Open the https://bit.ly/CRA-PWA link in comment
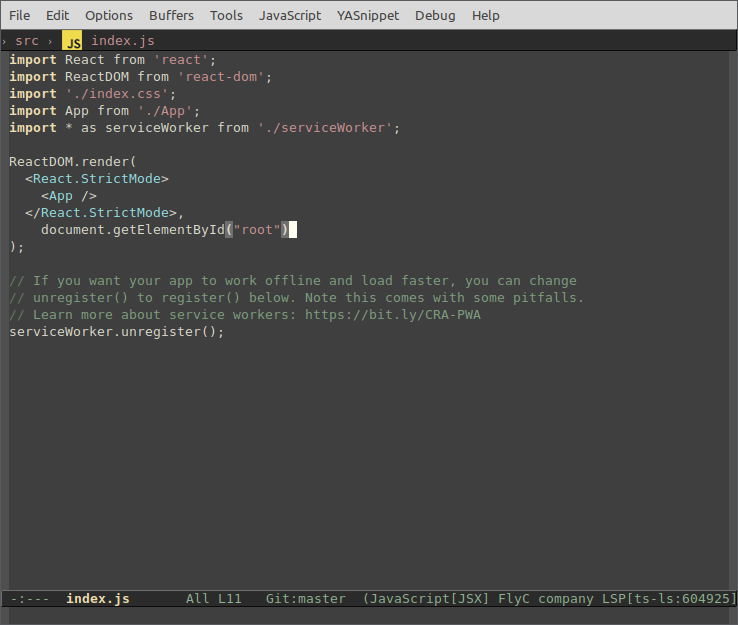This screenshot has width=738, height=625. coord(393,315)
